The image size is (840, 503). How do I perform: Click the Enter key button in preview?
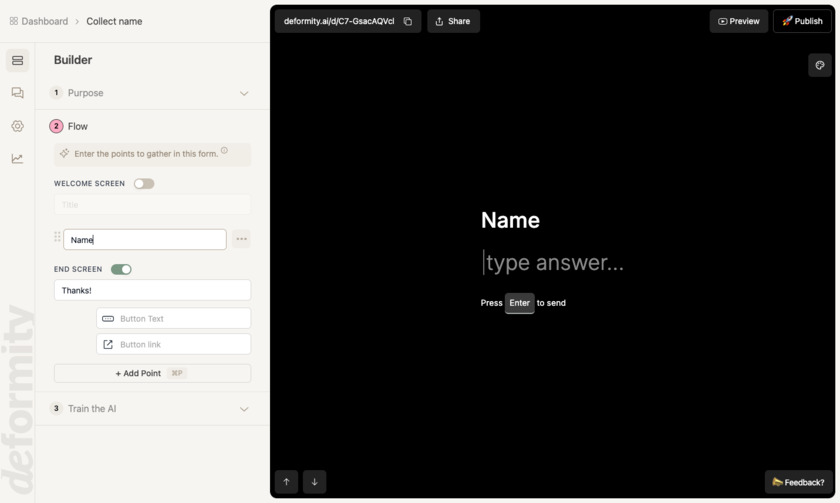point(519,303)
